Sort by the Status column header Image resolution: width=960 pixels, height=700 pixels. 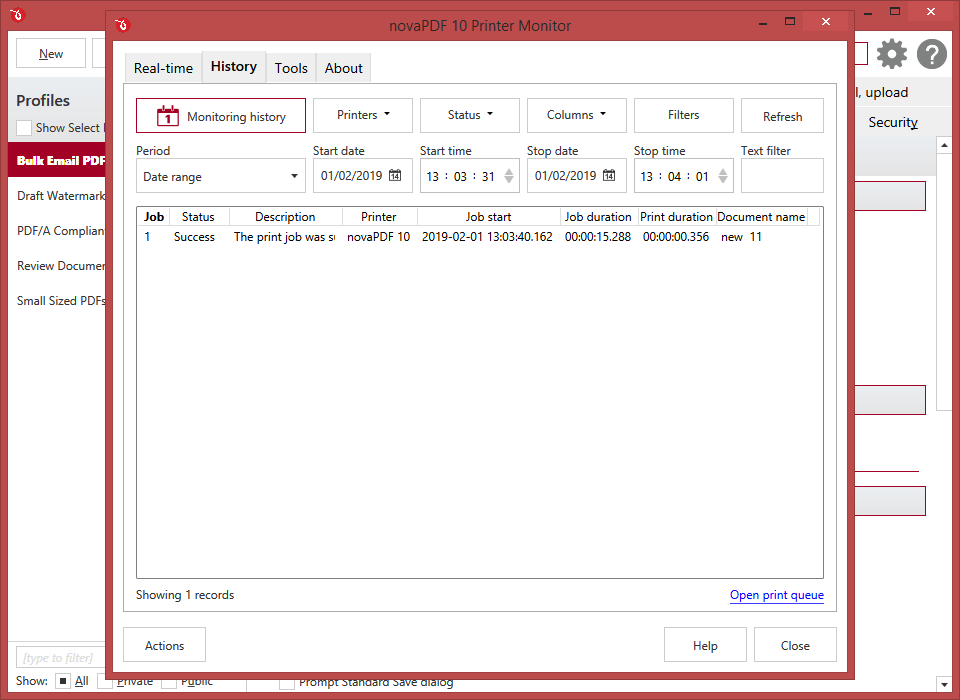coord(198,216)
